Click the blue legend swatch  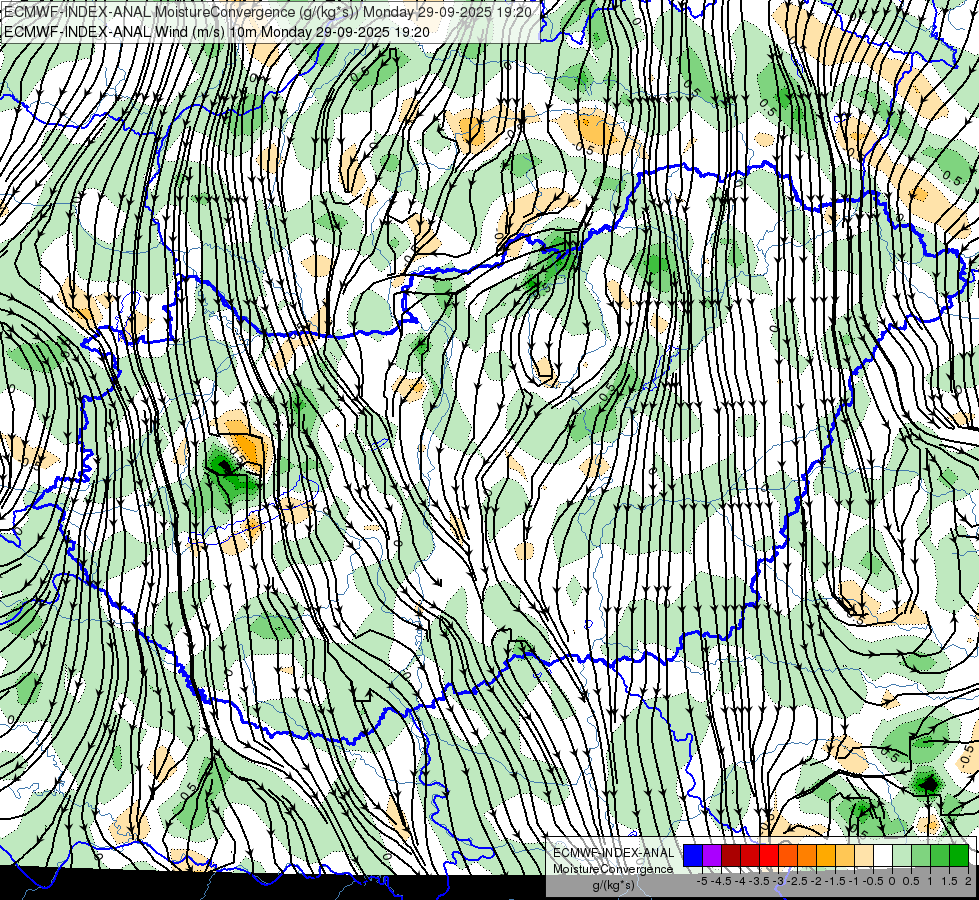(693, 855)
